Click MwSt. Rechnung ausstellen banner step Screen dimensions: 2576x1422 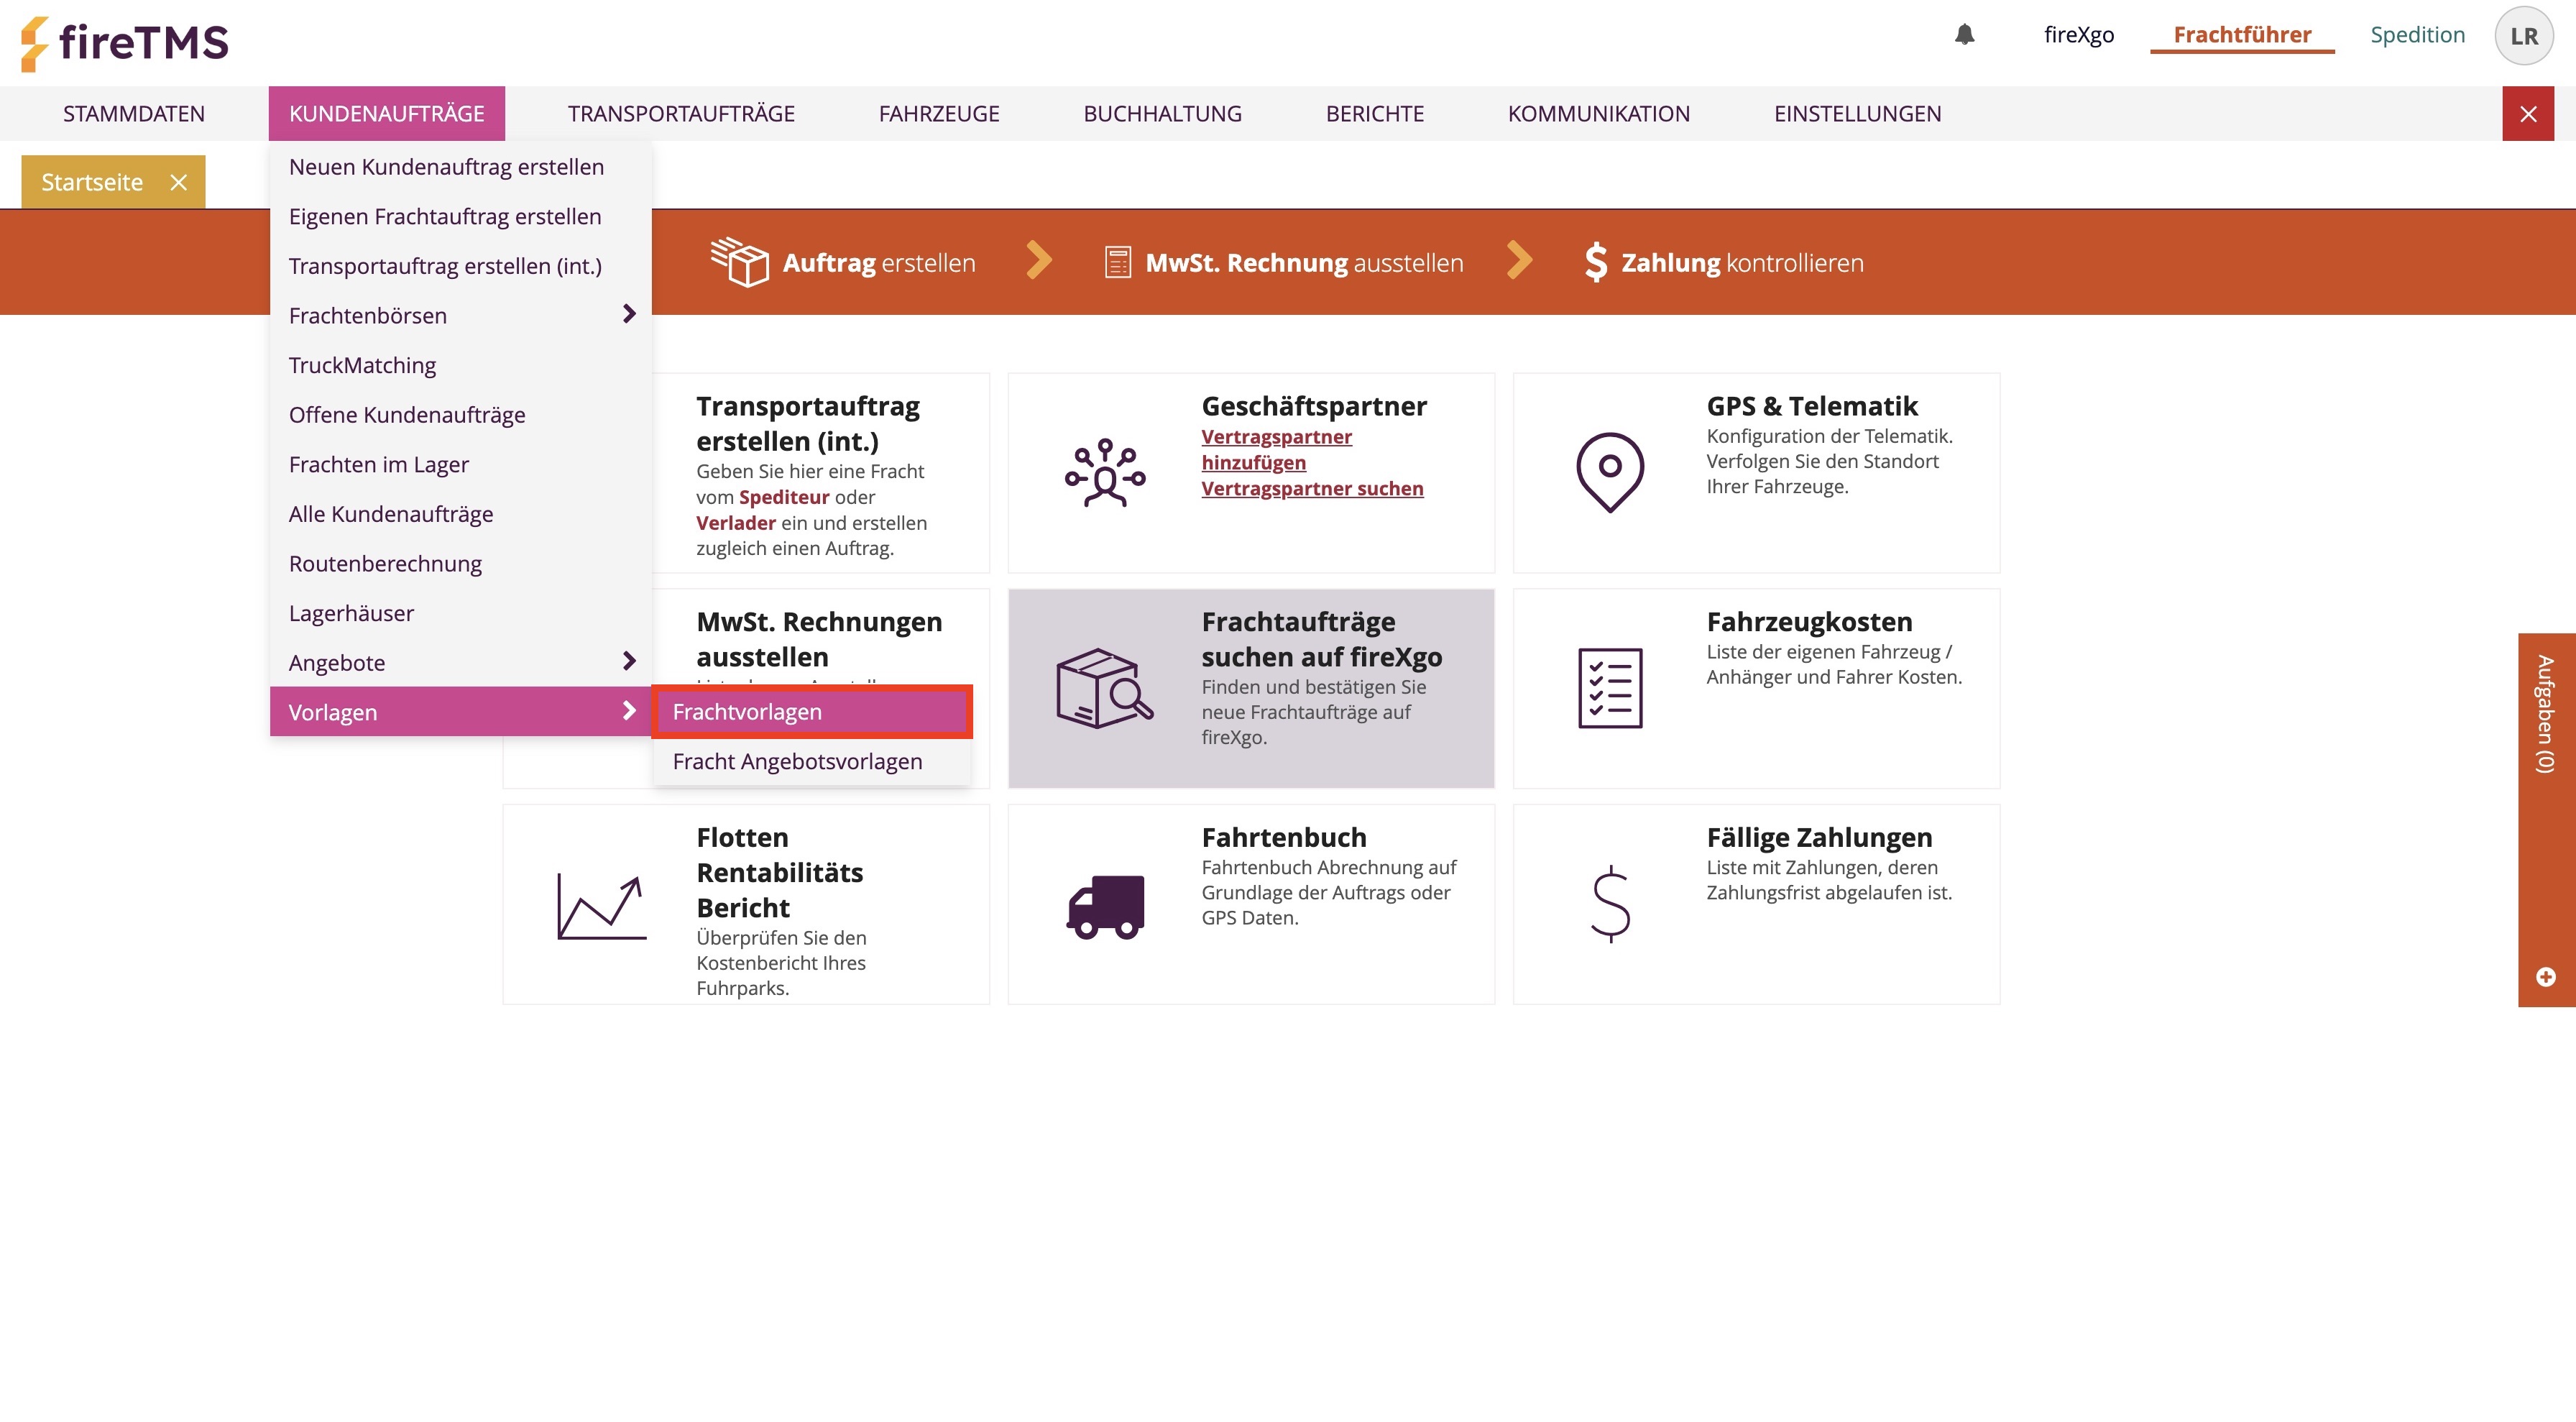tap(1284, 263)
